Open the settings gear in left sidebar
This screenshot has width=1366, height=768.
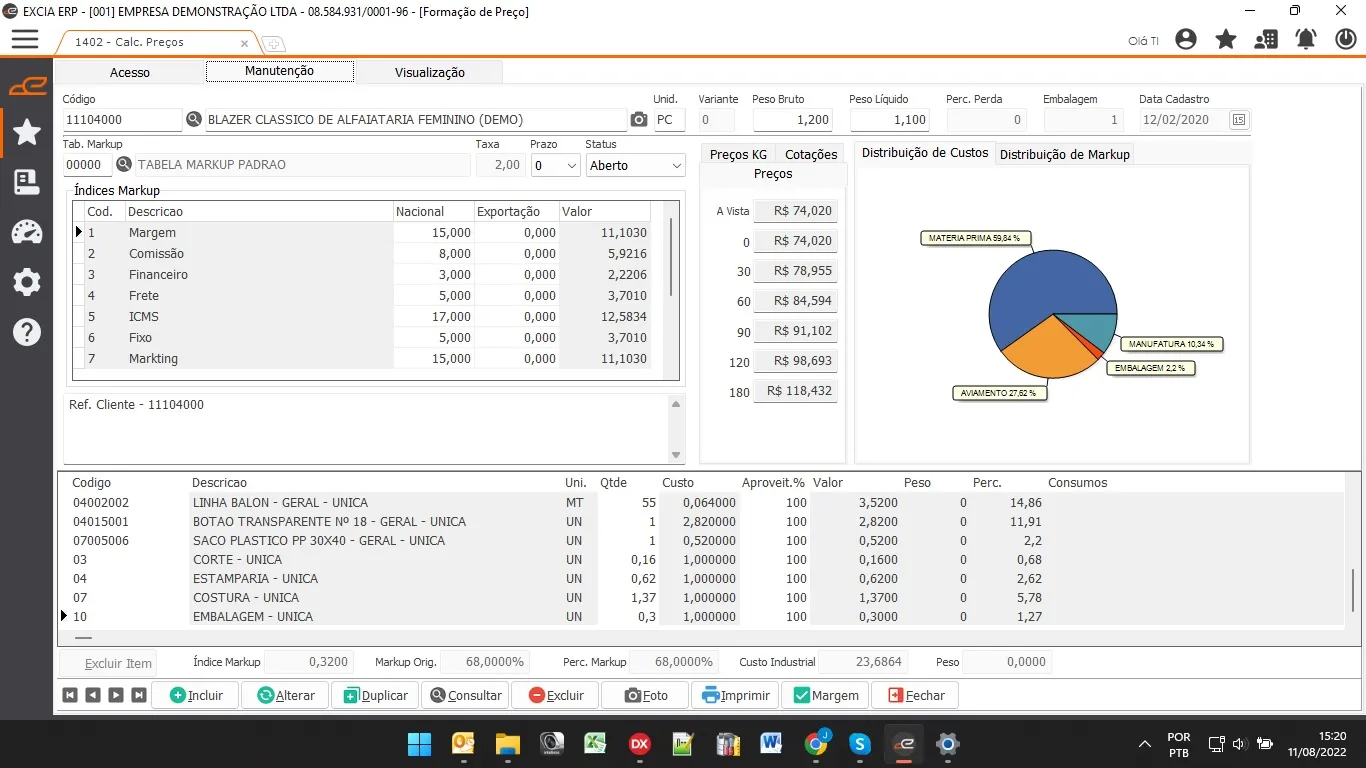click(x=27, y=282)
